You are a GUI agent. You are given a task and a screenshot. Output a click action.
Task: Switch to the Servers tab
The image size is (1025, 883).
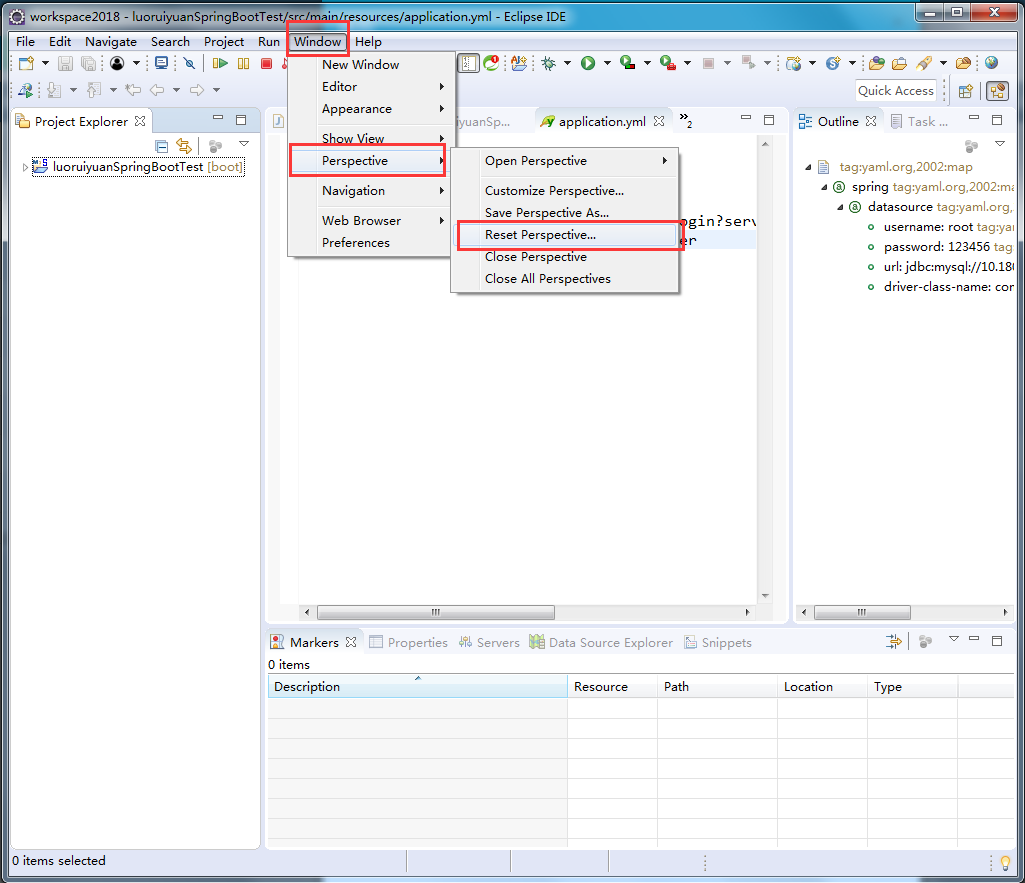click(x=488, y=642)
